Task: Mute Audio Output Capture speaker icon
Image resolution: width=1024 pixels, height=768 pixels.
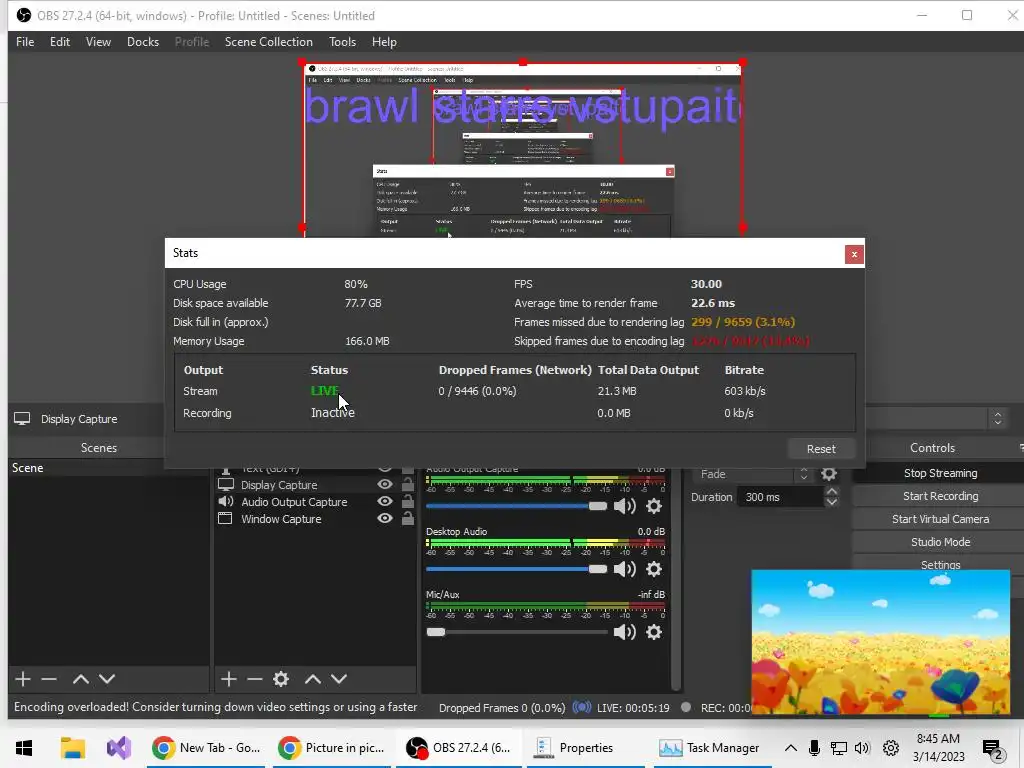Action: [x=625, y=506]
